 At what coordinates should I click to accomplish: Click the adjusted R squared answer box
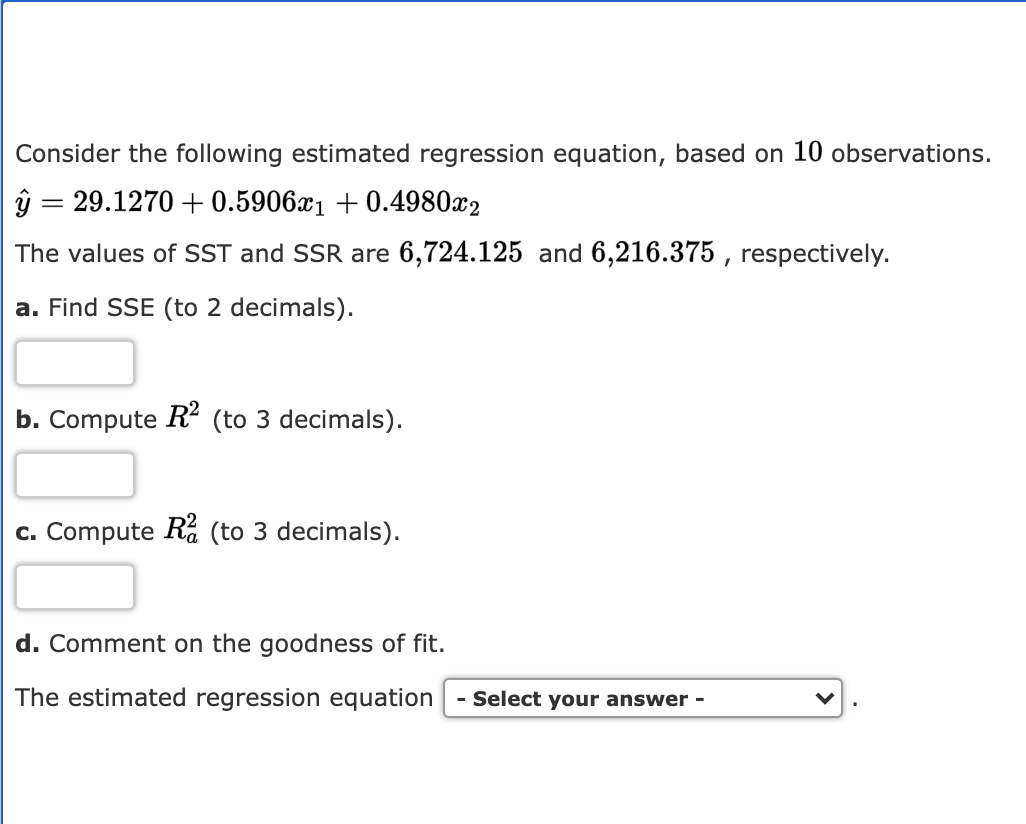click(x=74, y=586)
